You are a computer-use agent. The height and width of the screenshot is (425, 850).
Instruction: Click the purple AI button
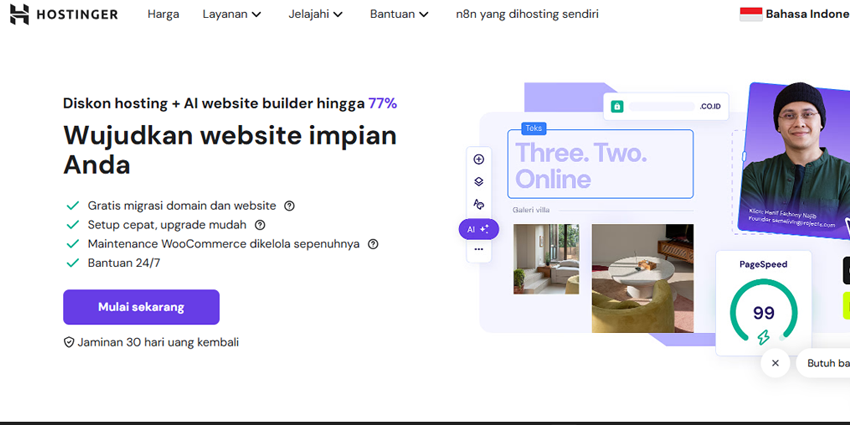coord(479,229)
